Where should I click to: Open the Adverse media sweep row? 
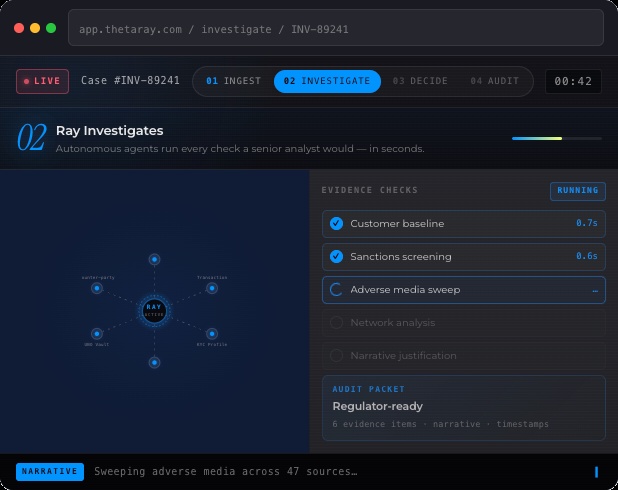464,290
